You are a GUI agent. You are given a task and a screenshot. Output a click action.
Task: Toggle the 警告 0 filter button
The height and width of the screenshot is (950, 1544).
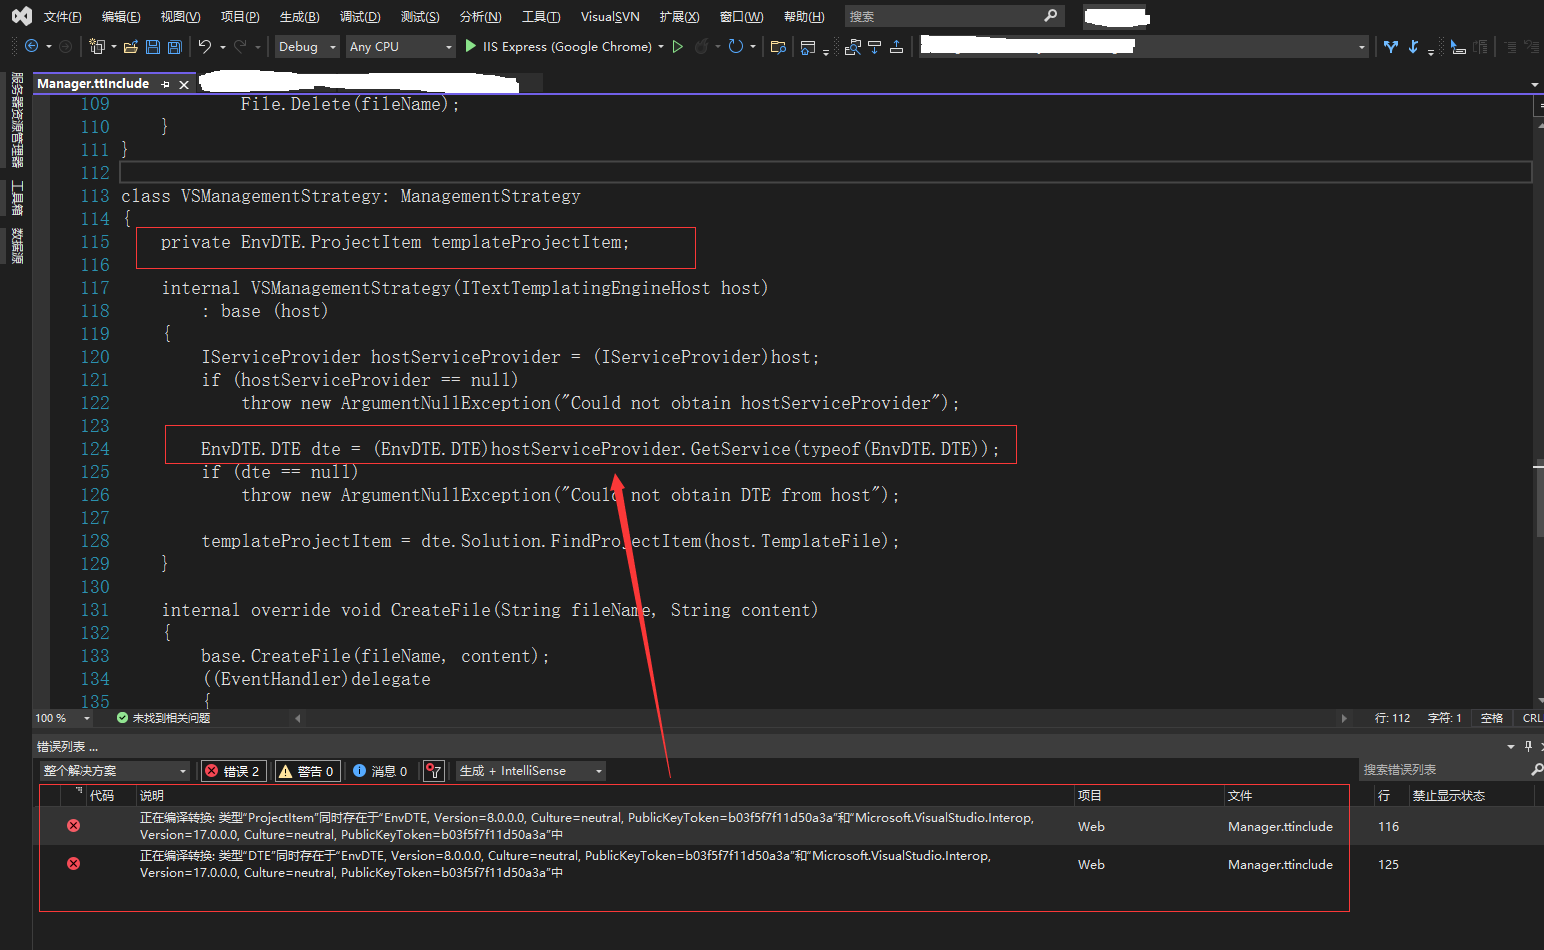[x=307, y=770]
